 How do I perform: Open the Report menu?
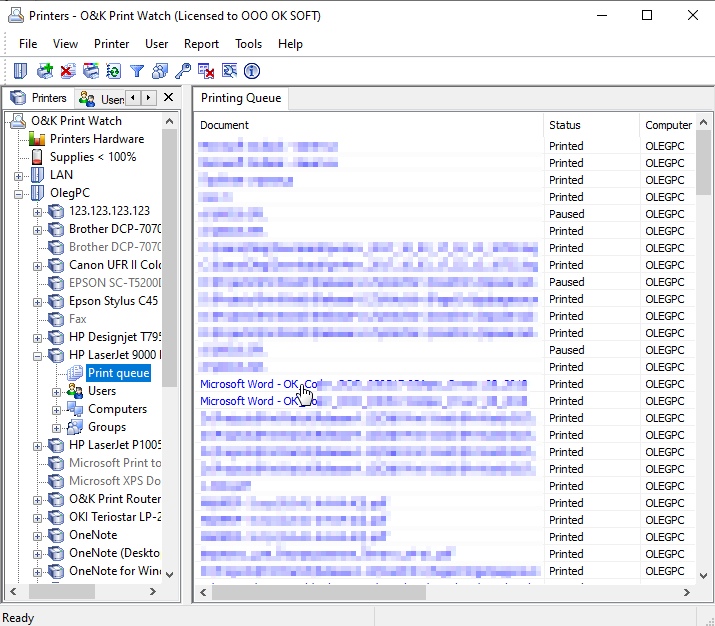[x=201, y=44]
